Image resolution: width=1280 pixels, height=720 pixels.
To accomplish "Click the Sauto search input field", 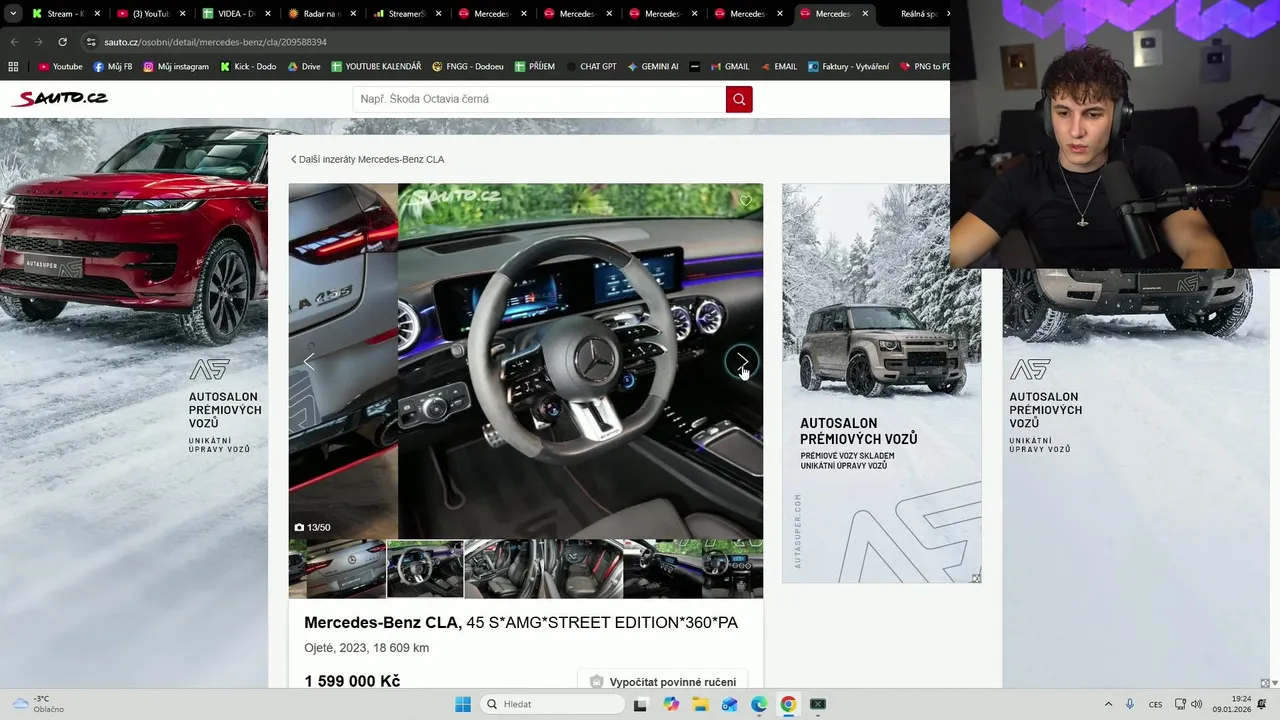I will coord(539,99).
